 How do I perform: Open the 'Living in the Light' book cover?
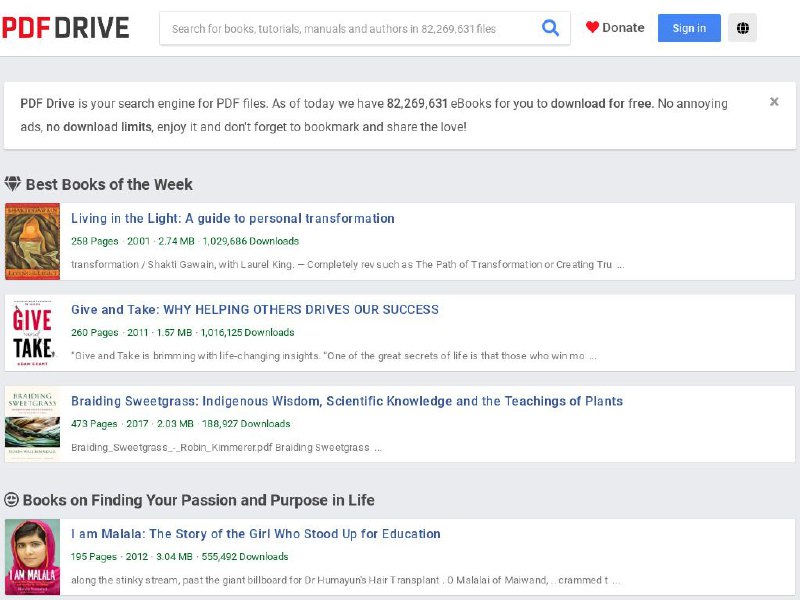point(32,241)
